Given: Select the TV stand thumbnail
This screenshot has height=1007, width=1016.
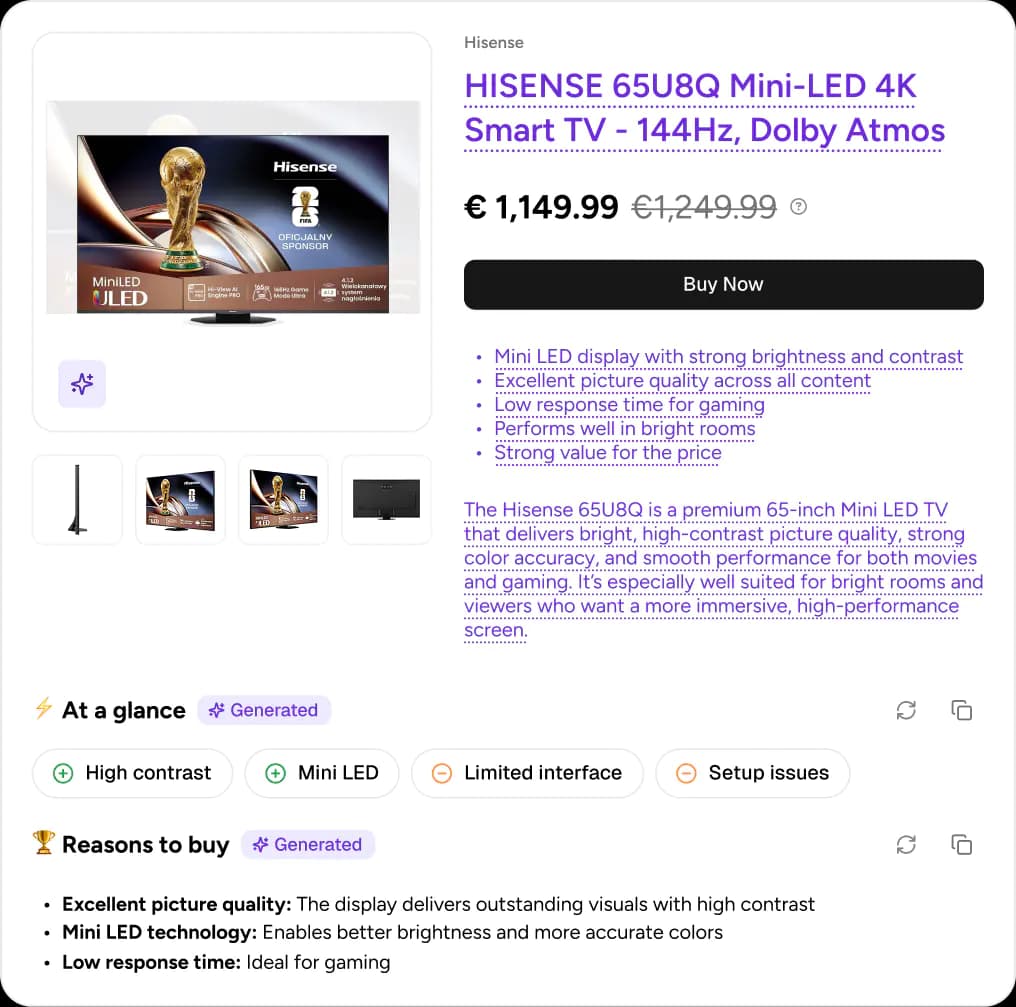Looking at the screenshot, I should point(77,499).
